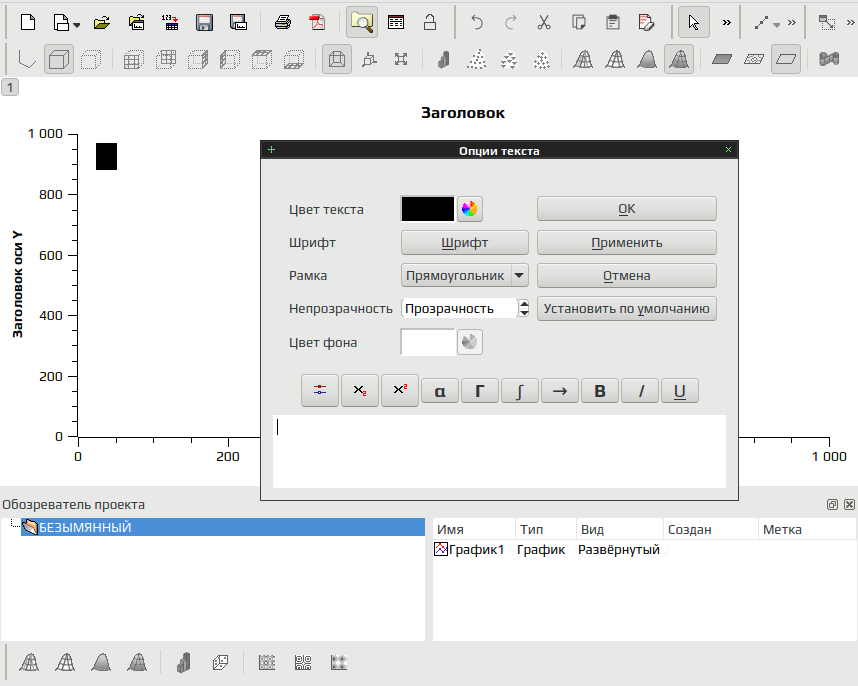Select the pointer arrow tool

pos(694,22)
